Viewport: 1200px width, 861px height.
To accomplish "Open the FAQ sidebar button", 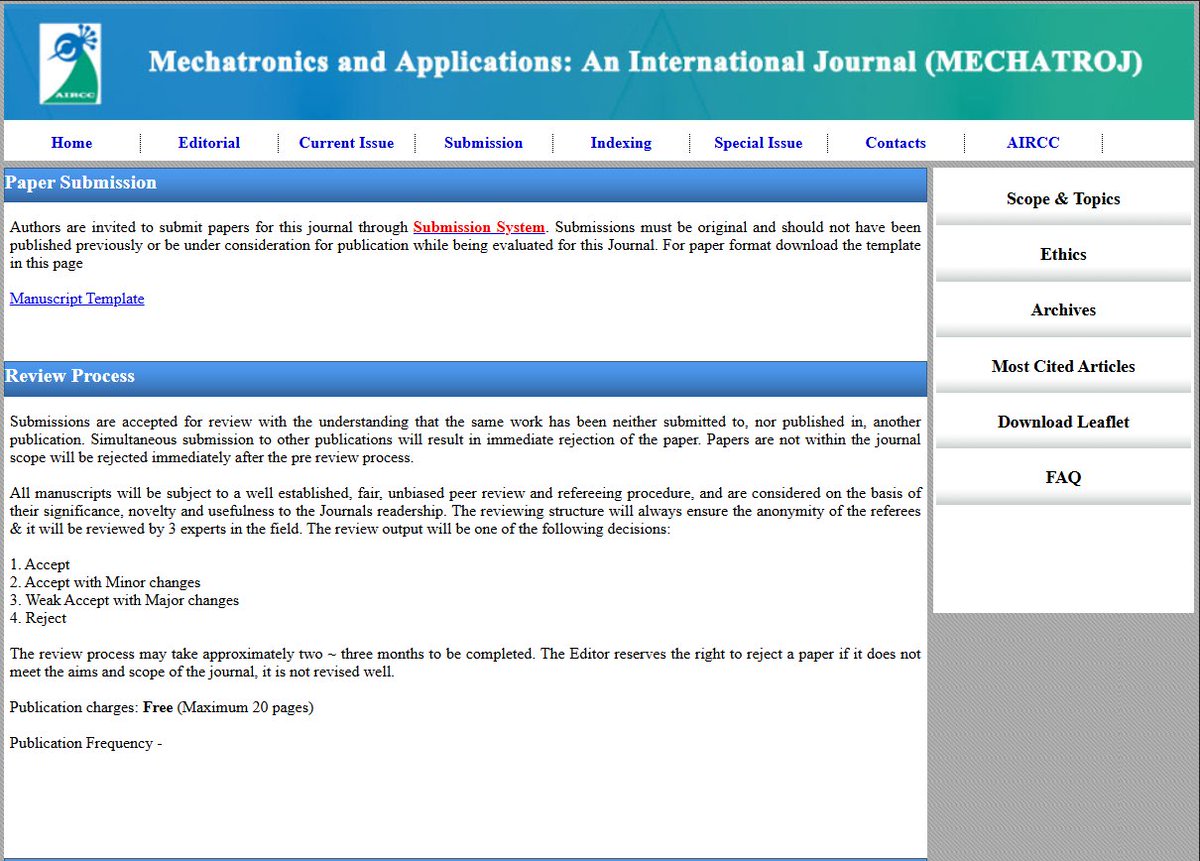I will pyautogui.click(x=1063, y=477).
